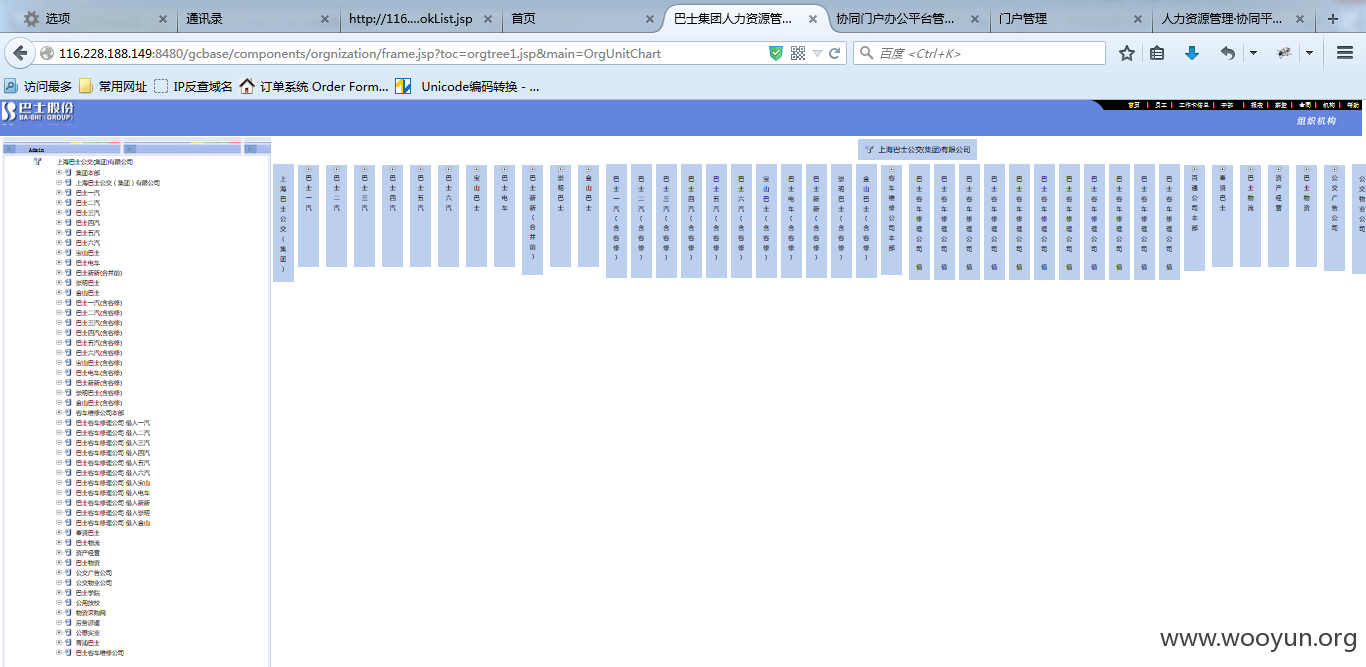Open 员工 in top black menu bar
Screen dimensions: 1366x667
[1161, 104]
